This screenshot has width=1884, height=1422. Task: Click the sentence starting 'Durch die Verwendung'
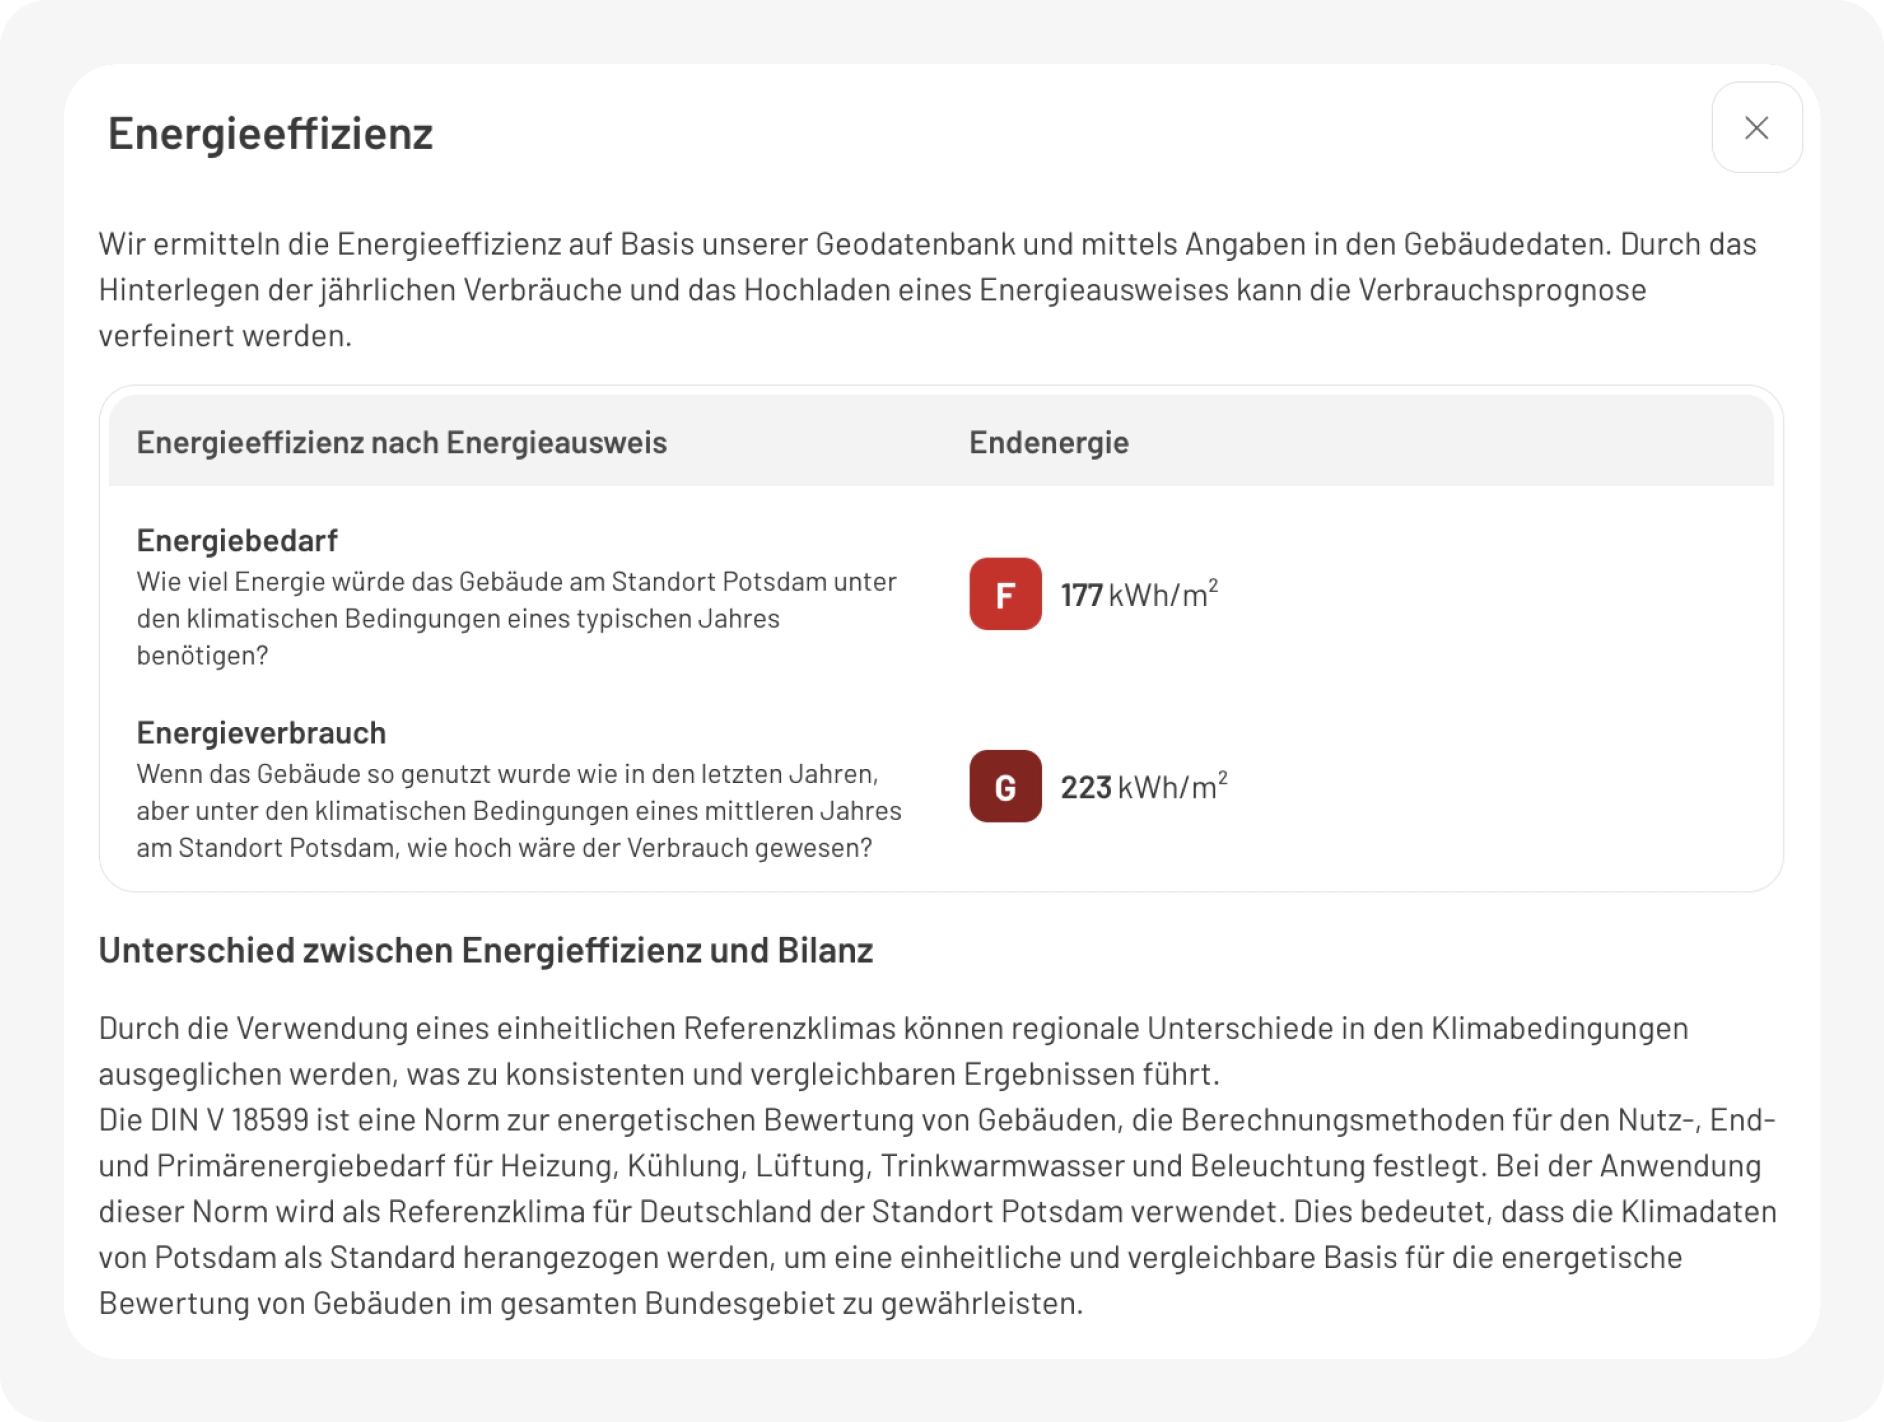pos(892,1050)
